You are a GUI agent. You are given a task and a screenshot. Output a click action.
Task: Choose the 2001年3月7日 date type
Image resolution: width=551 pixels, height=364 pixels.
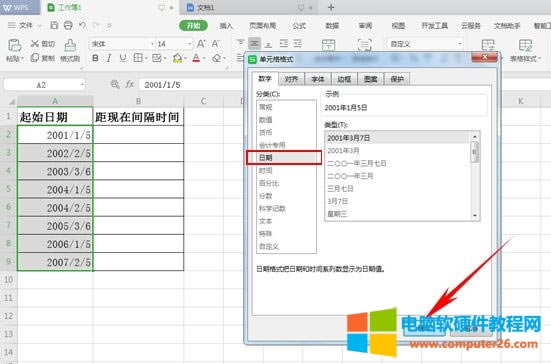[397, 138]
